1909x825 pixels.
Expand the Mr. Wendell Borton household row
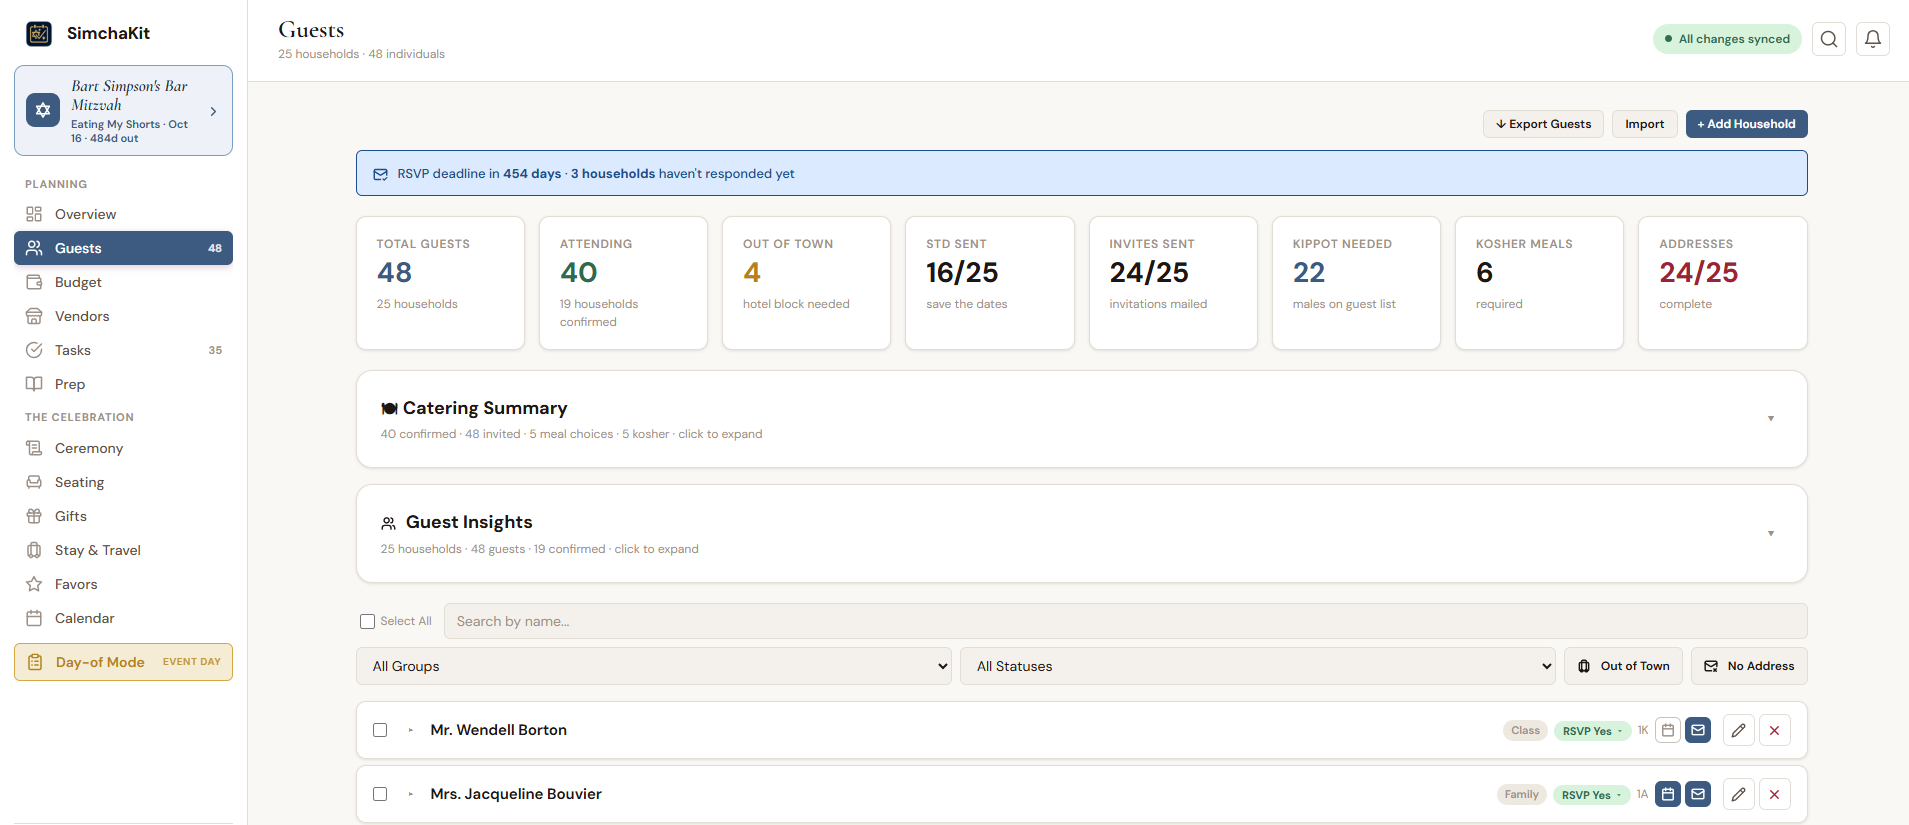point(410,730)
